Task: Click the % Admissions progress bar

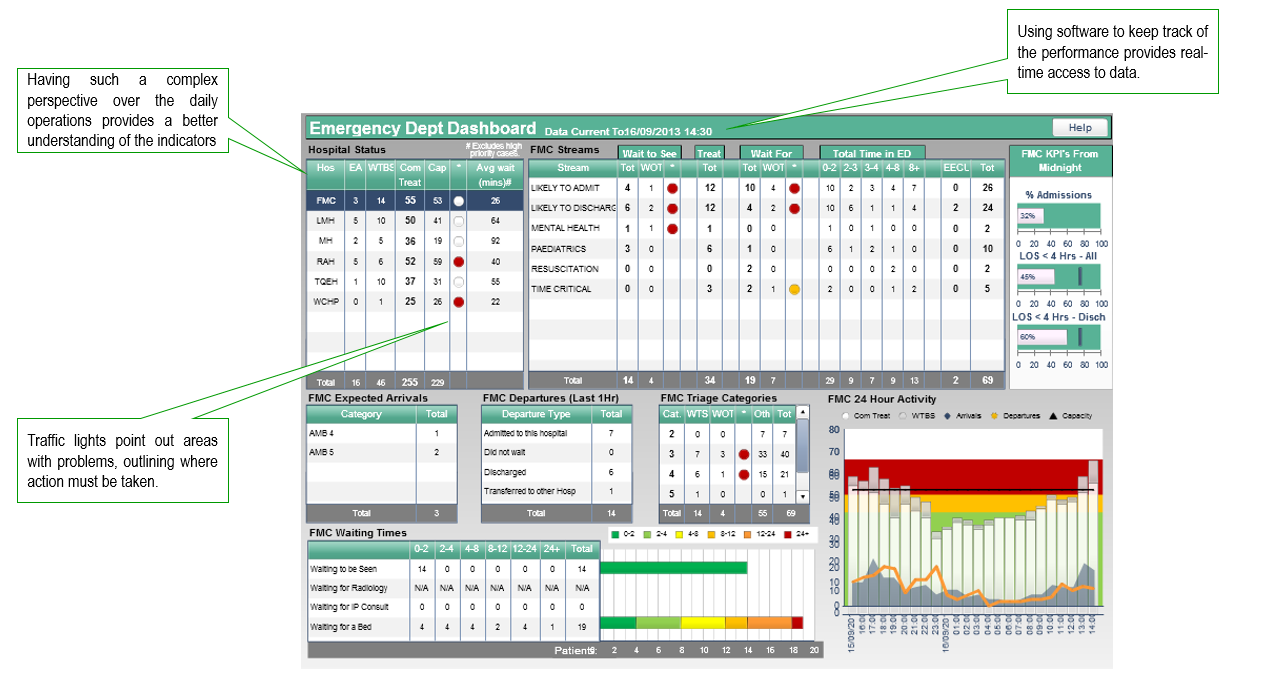Action: tap(1058, 216)
